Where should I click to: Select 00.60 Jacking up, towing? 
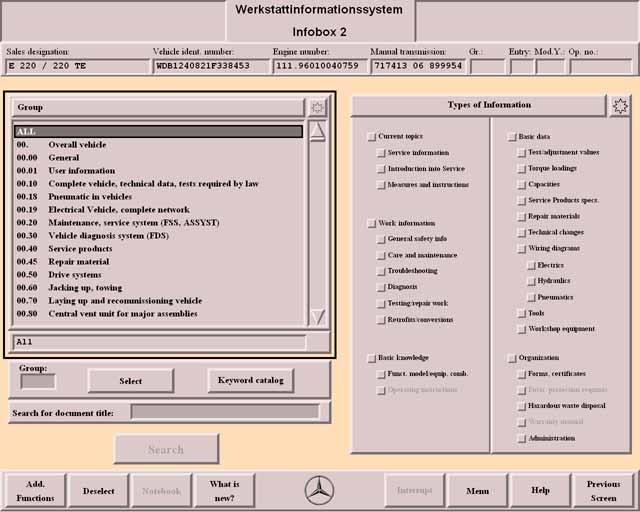pos(158,288)
